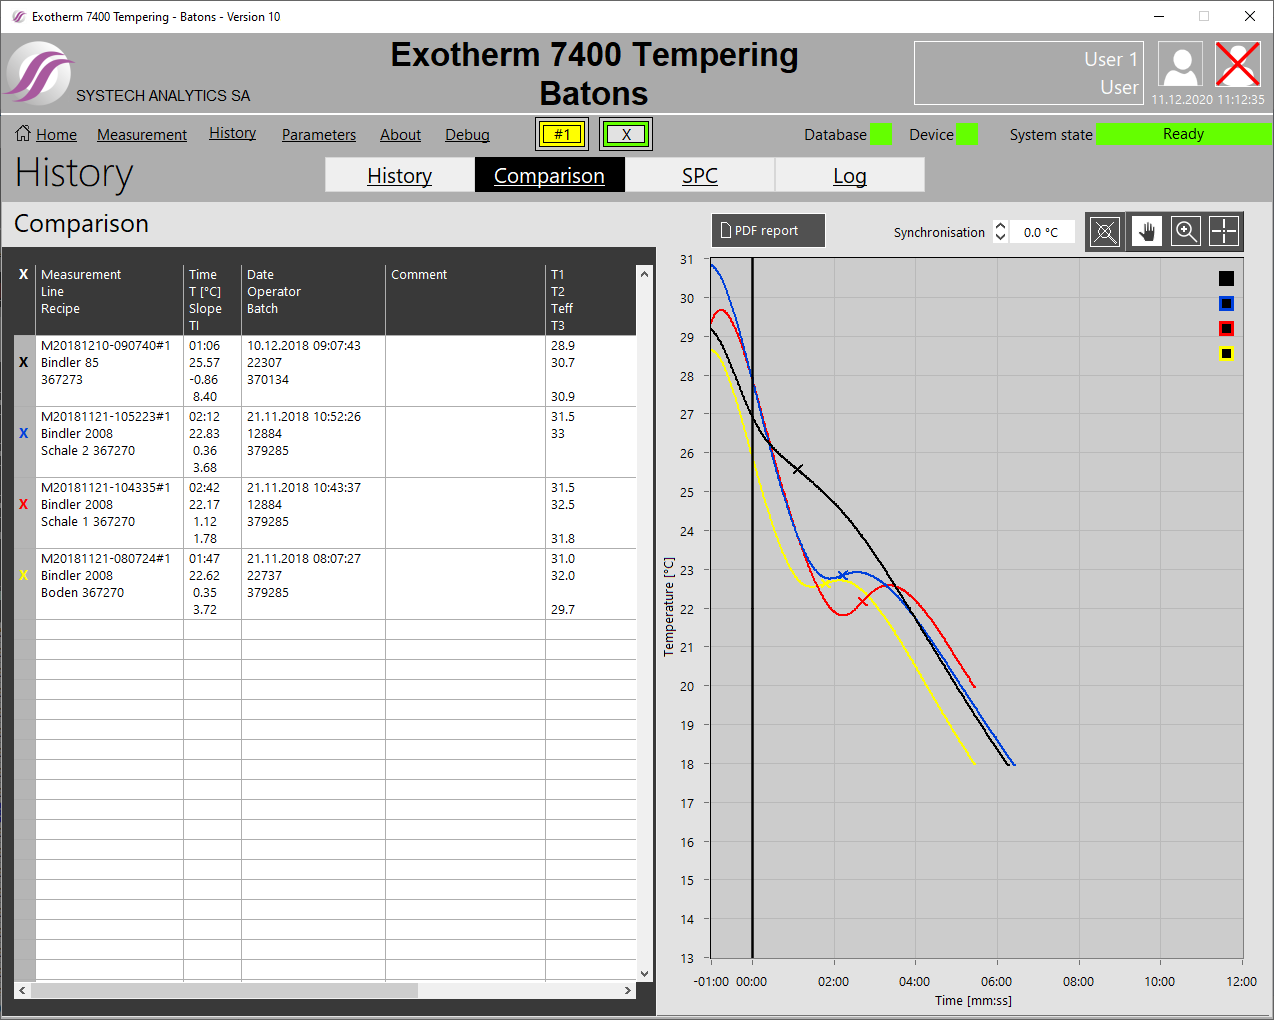Click the yellow #1 channel button

tap(563, 134)
